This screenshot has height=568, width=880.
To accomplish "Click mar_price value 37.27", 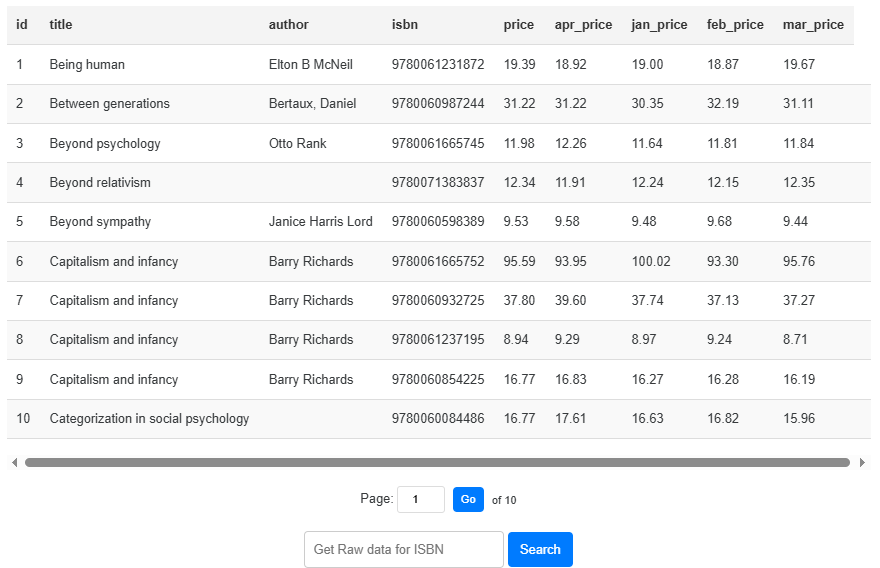I will (x=799, y=300).
